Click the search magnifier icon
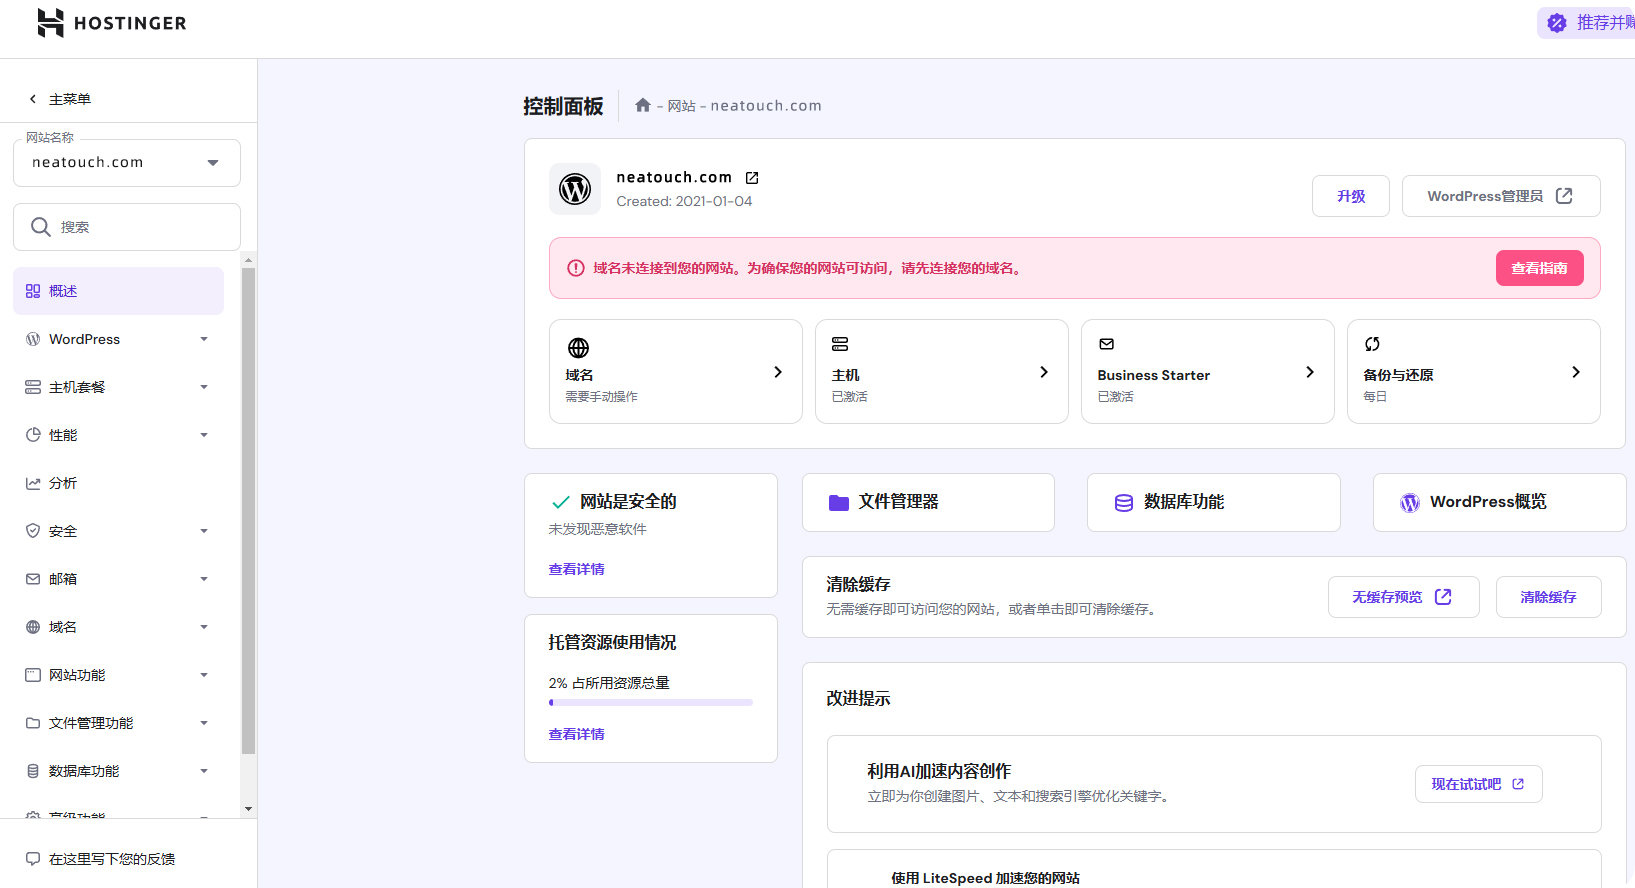 [x=41, y=227]
